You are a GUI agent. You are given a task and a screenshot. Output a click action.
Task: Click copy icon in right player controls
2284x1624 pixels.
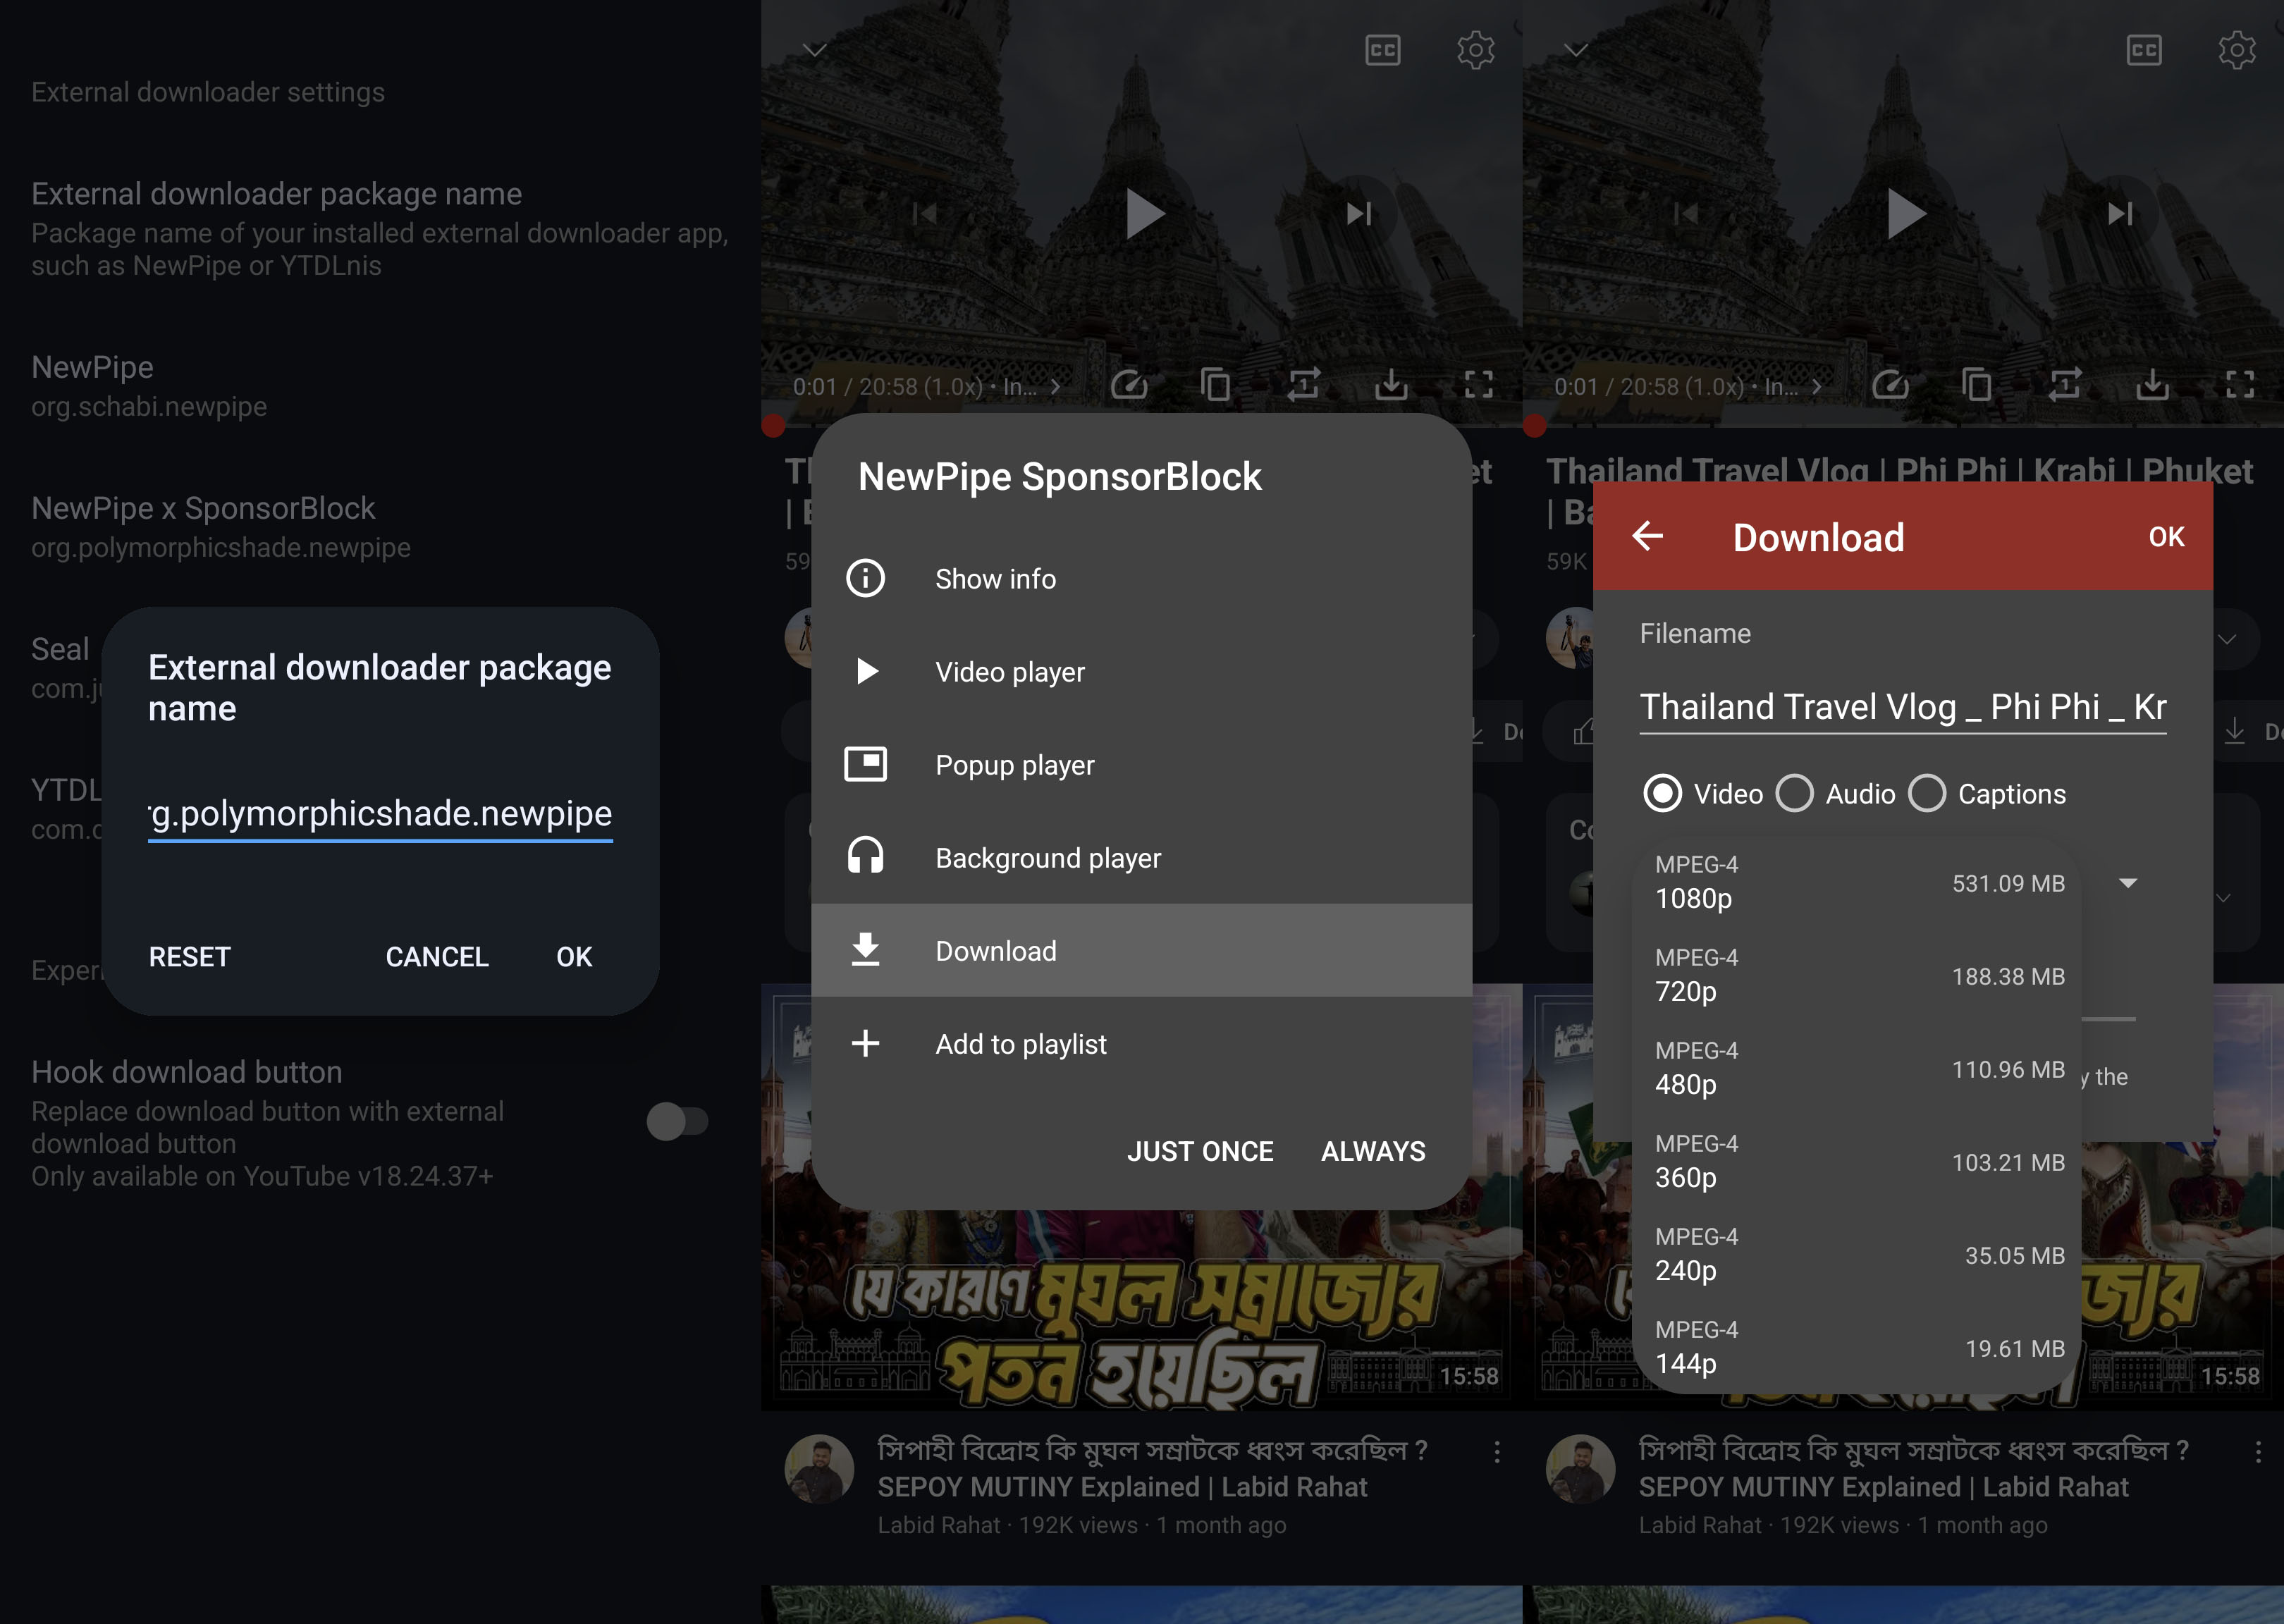click(1976, 385)
